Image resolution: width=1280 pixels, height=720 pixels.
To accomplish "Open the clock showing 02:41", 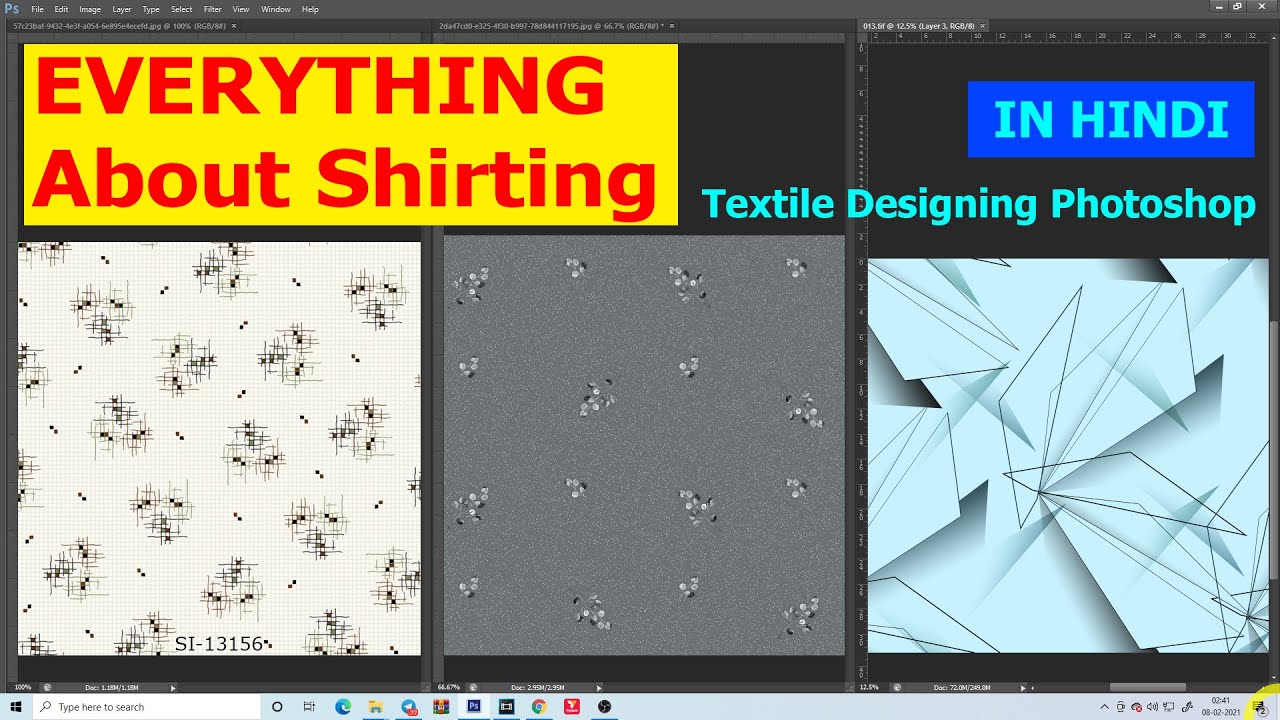I will click(1221, 707).
